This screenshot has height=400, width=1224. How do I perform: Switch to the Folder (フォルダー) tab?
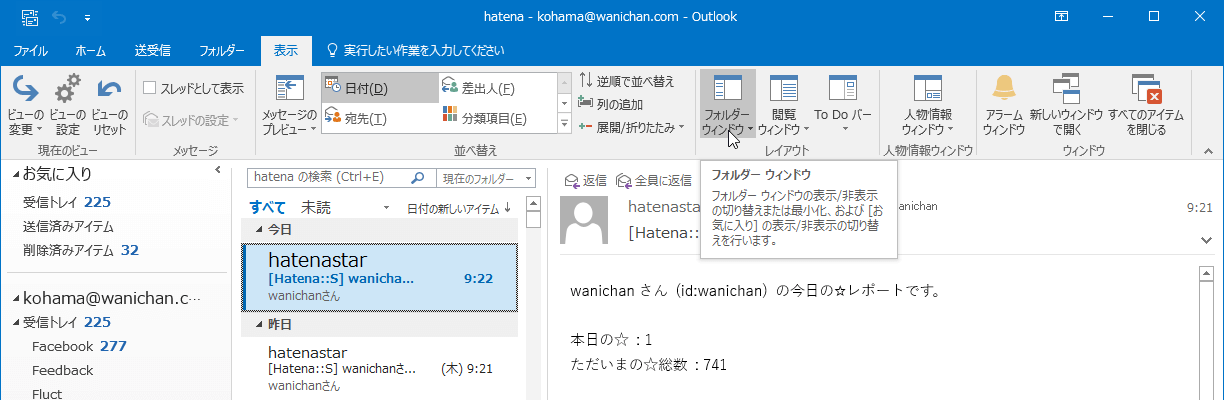[222, 49]
